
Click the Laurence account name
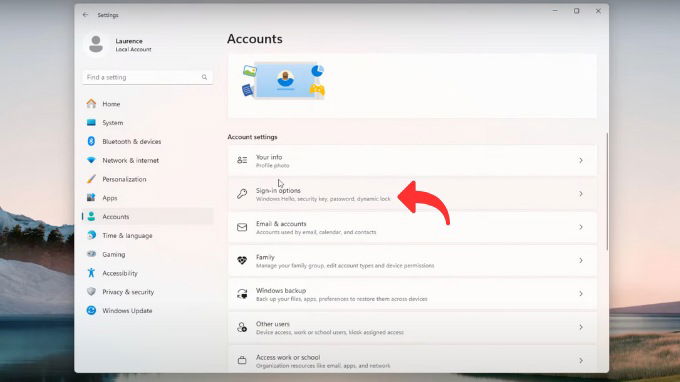click(129, 41)
